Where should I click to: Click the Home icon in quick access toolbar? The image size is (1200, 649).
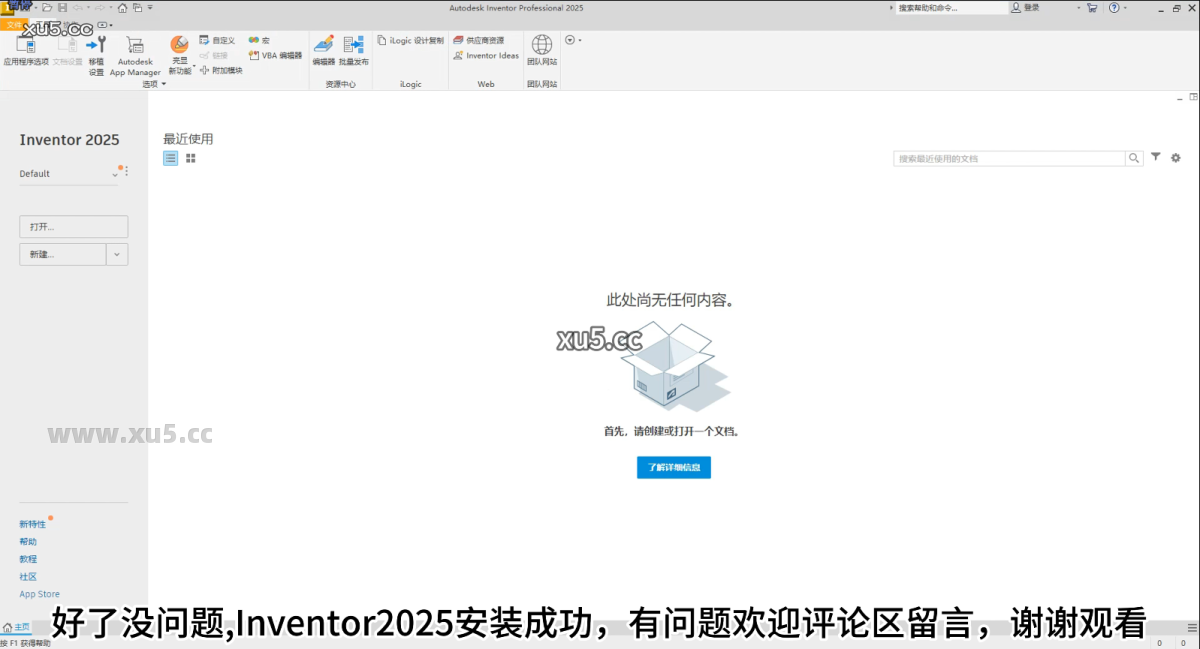point(122,8)
